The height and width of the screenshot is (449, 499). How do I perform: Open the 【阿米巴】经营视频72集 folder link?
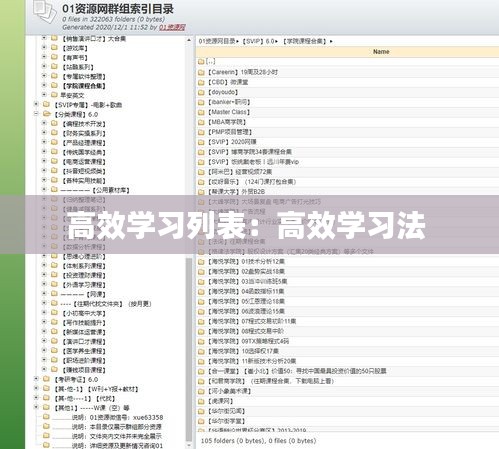pos(239,172)
